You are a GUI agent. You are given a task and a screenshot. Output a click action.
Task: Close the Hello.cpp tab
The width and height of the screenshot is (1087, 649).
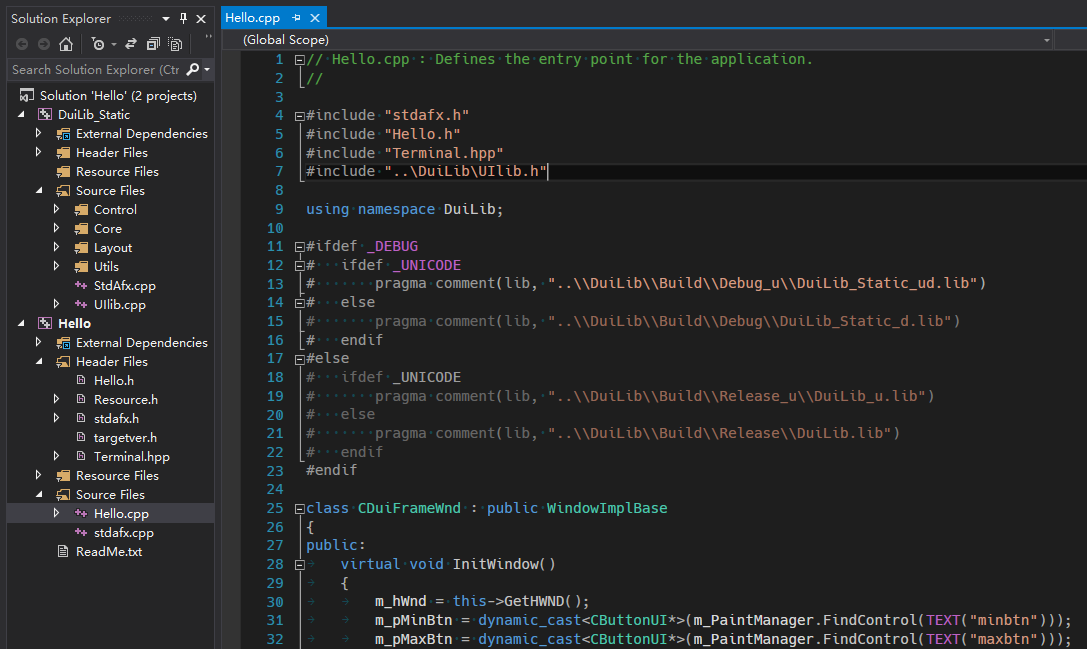click(x=315, y=18)
